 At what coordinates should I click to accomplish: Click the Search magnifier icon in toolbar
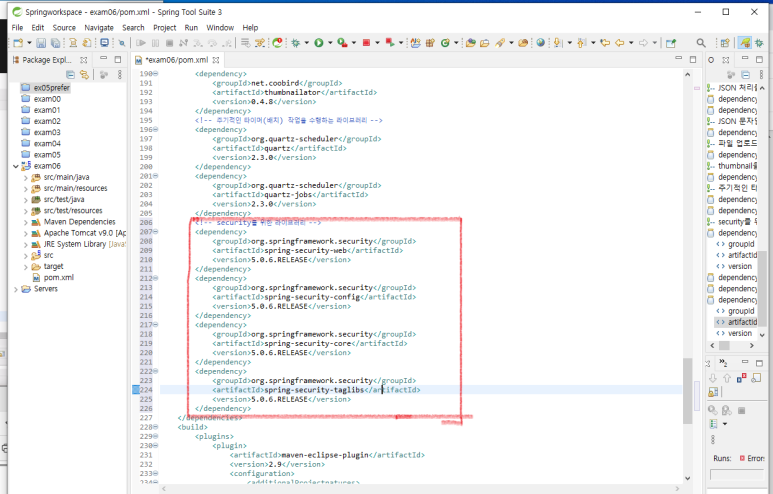tap(701, 43)
